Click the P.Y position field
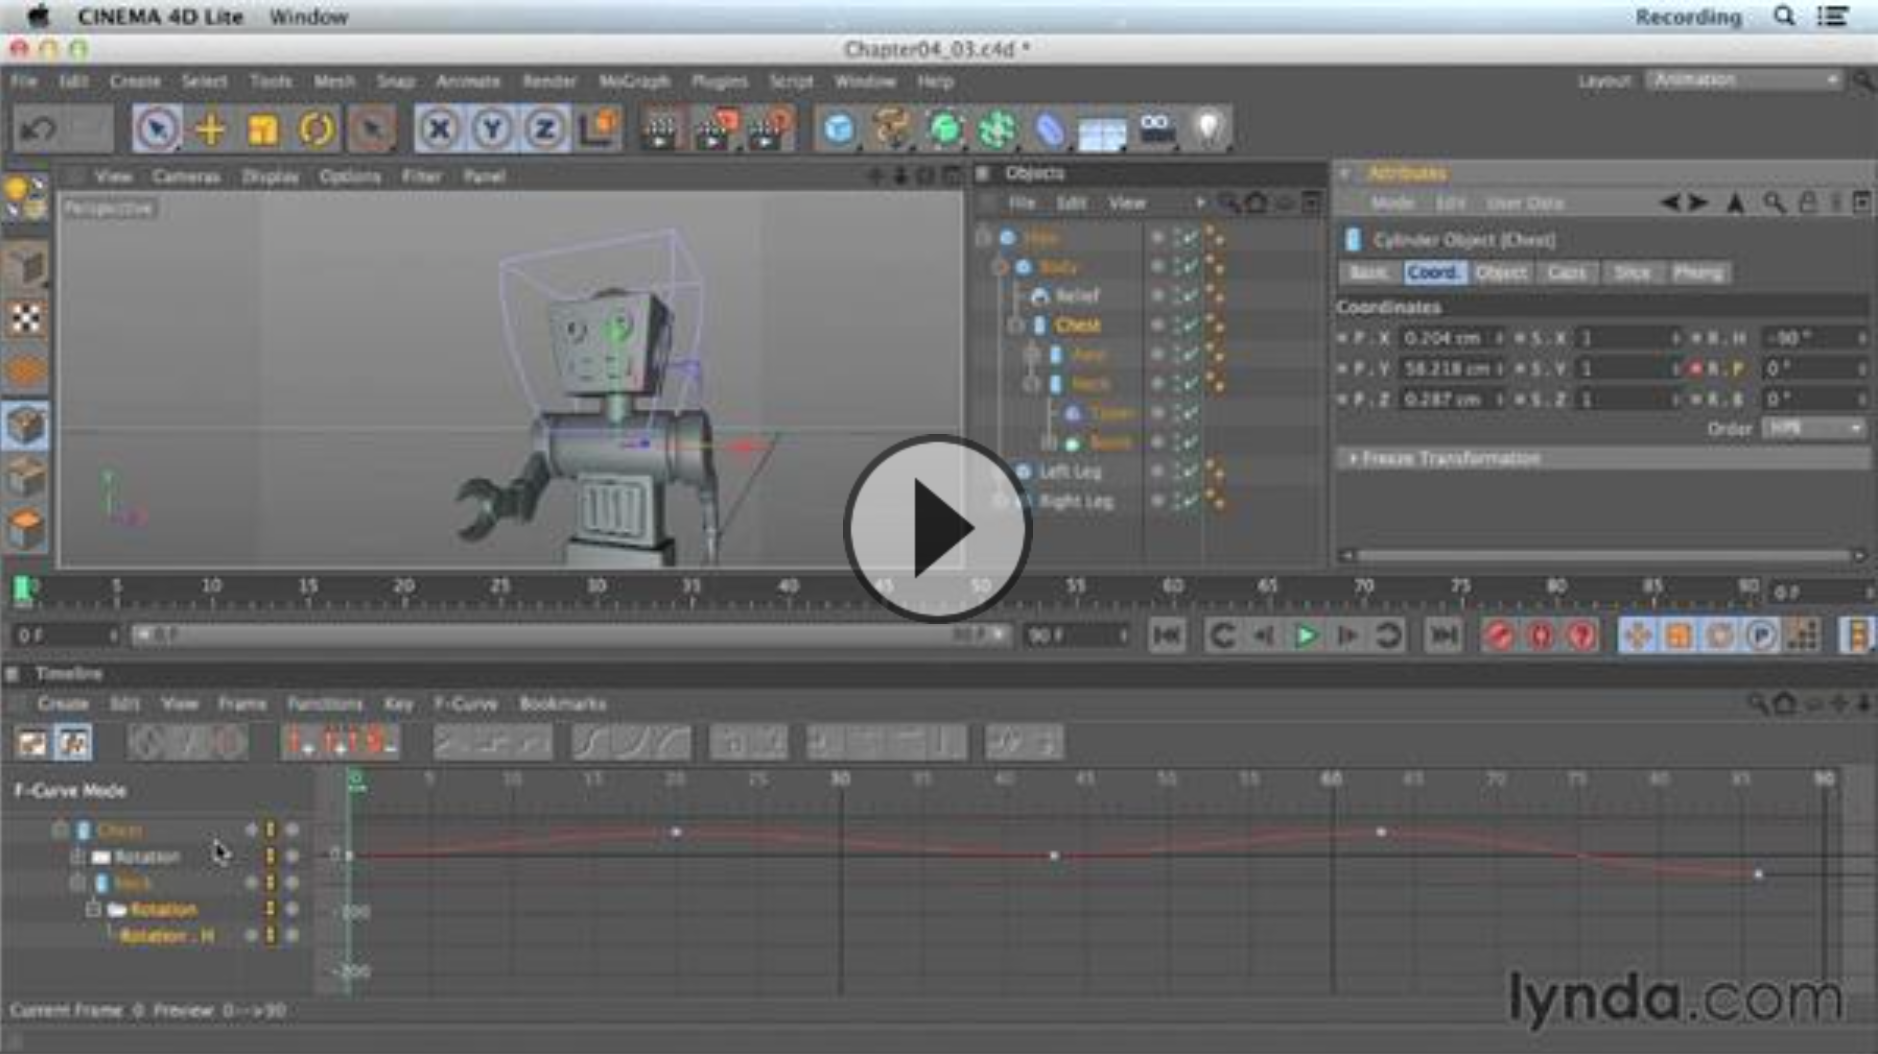1878x1054 pixels. (x=1450, y=369)
